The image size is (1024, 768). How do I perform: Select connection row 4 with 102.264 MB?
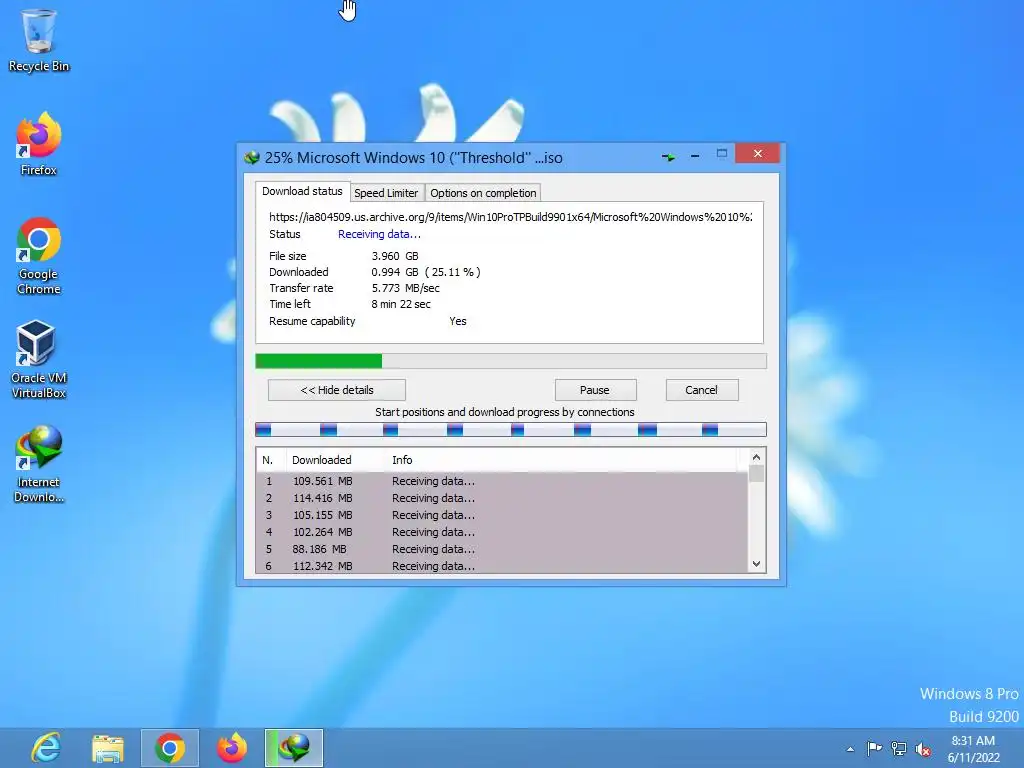pos(502,532)
